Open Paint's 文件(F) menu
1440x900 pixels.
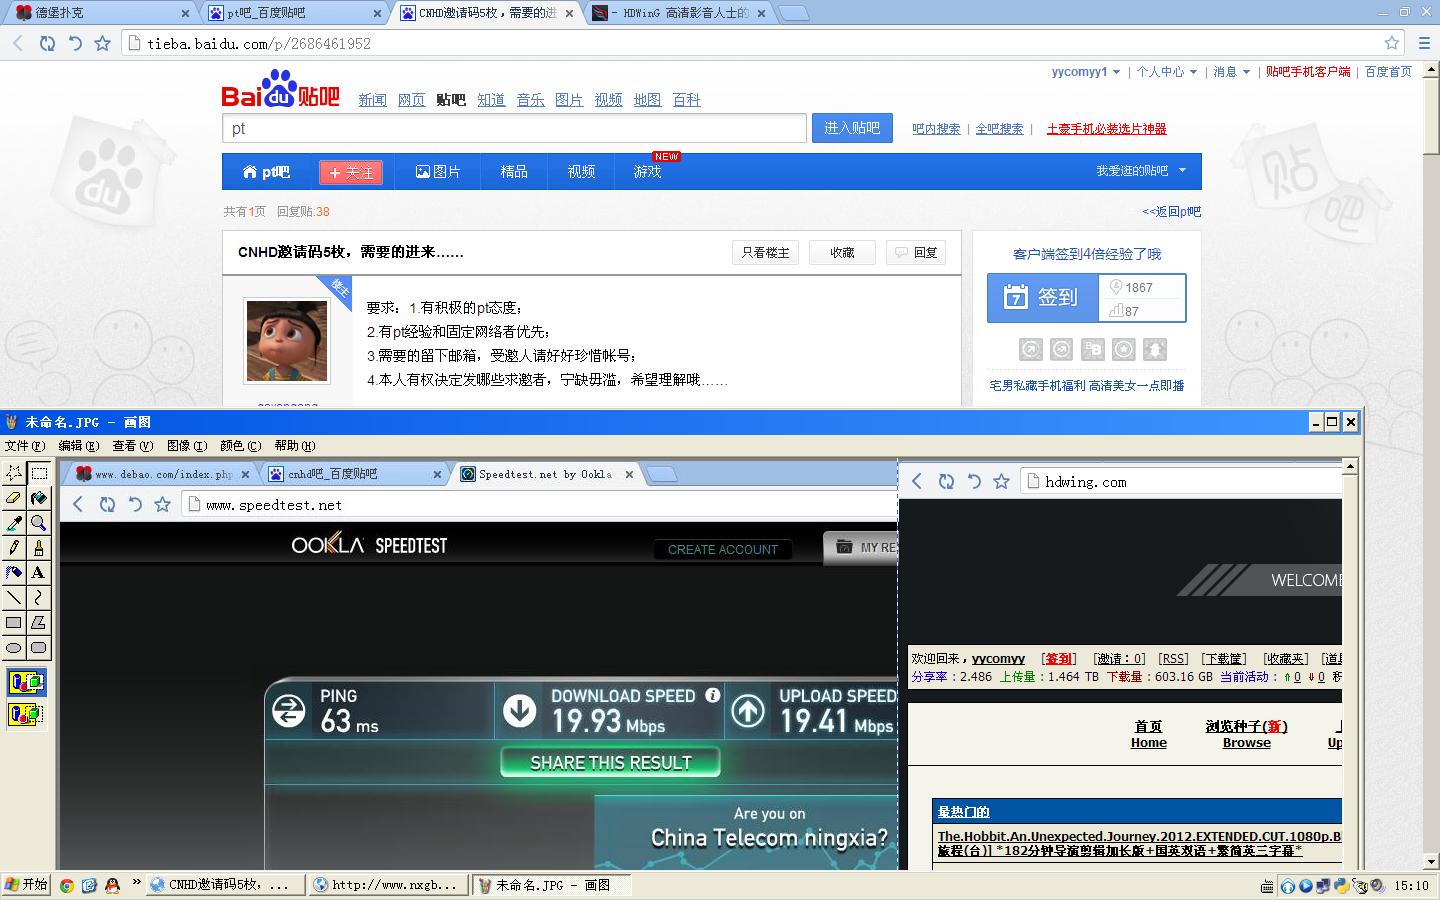[25, 446]
